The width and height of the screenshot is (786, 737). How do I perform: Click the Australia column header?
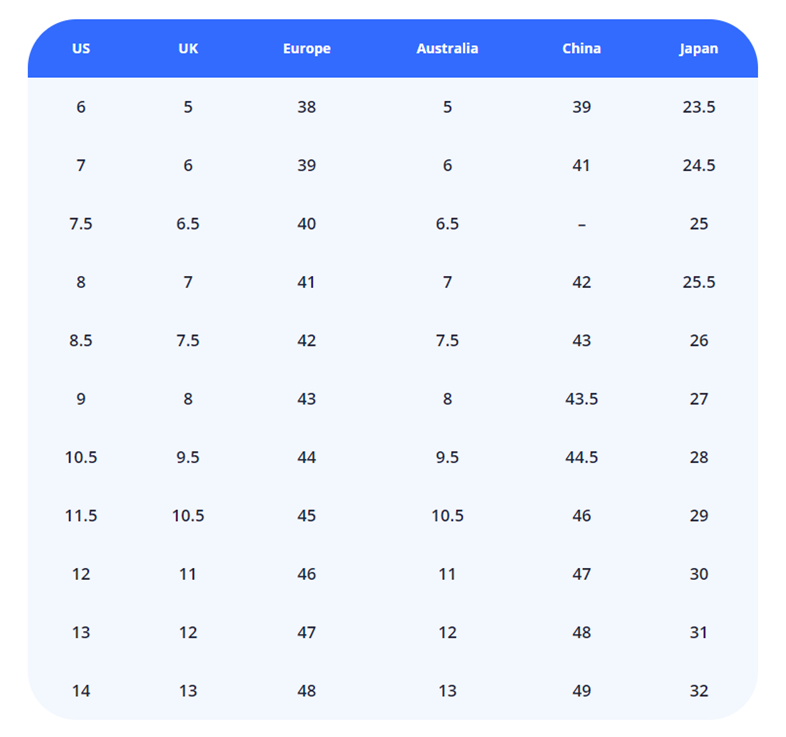tap(447, 48)
